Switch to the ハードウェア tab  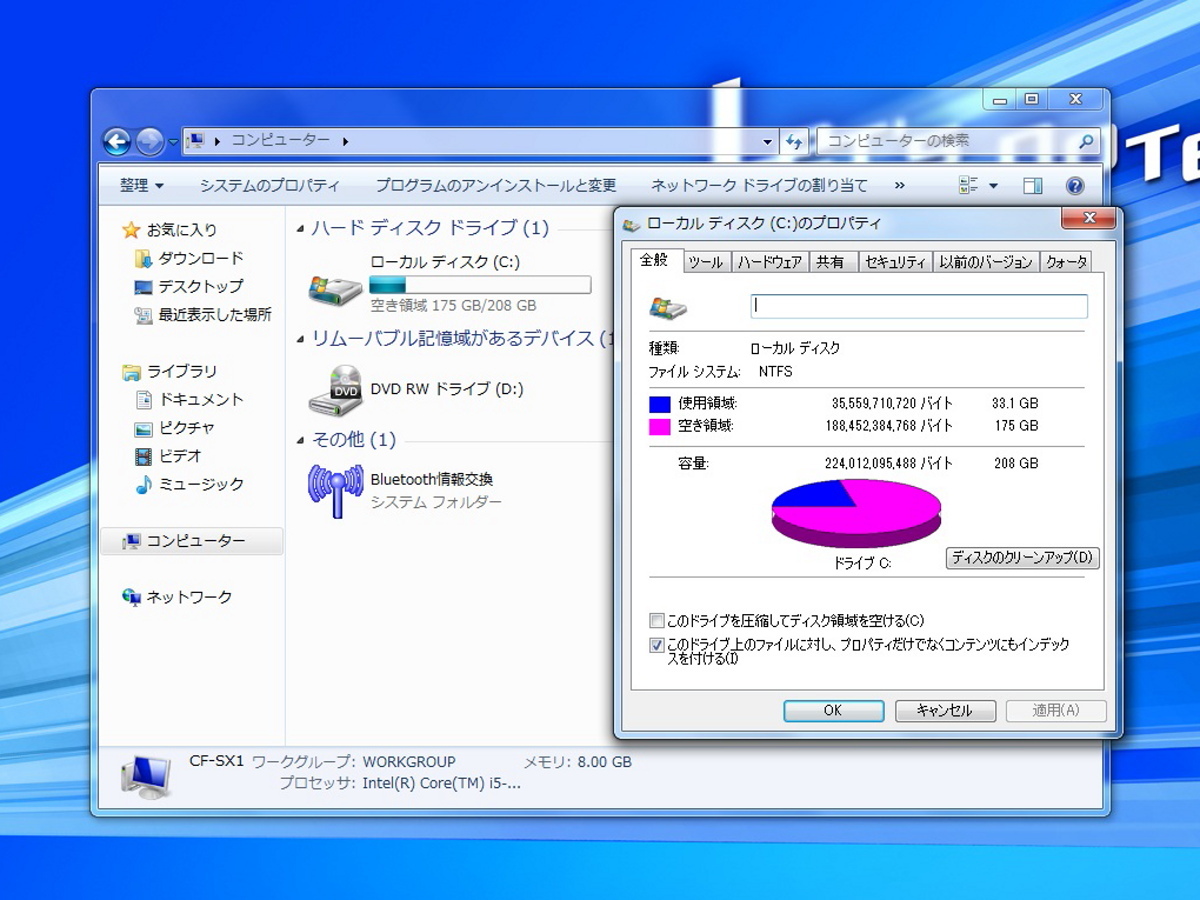coord(769,262)
